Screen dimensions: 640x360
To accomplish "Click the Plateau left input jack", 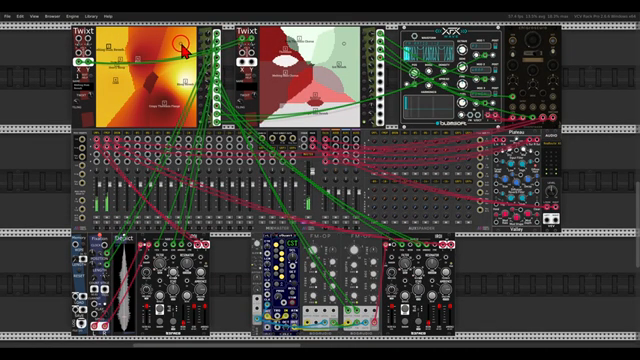I will pyautogui.click(x=497, y=140).
